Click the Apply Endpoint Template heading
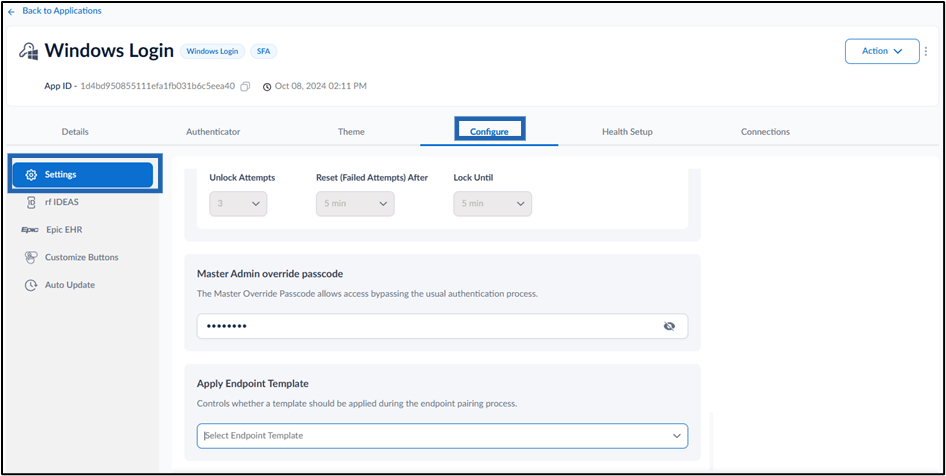946x476 pixels. (253, 383)
